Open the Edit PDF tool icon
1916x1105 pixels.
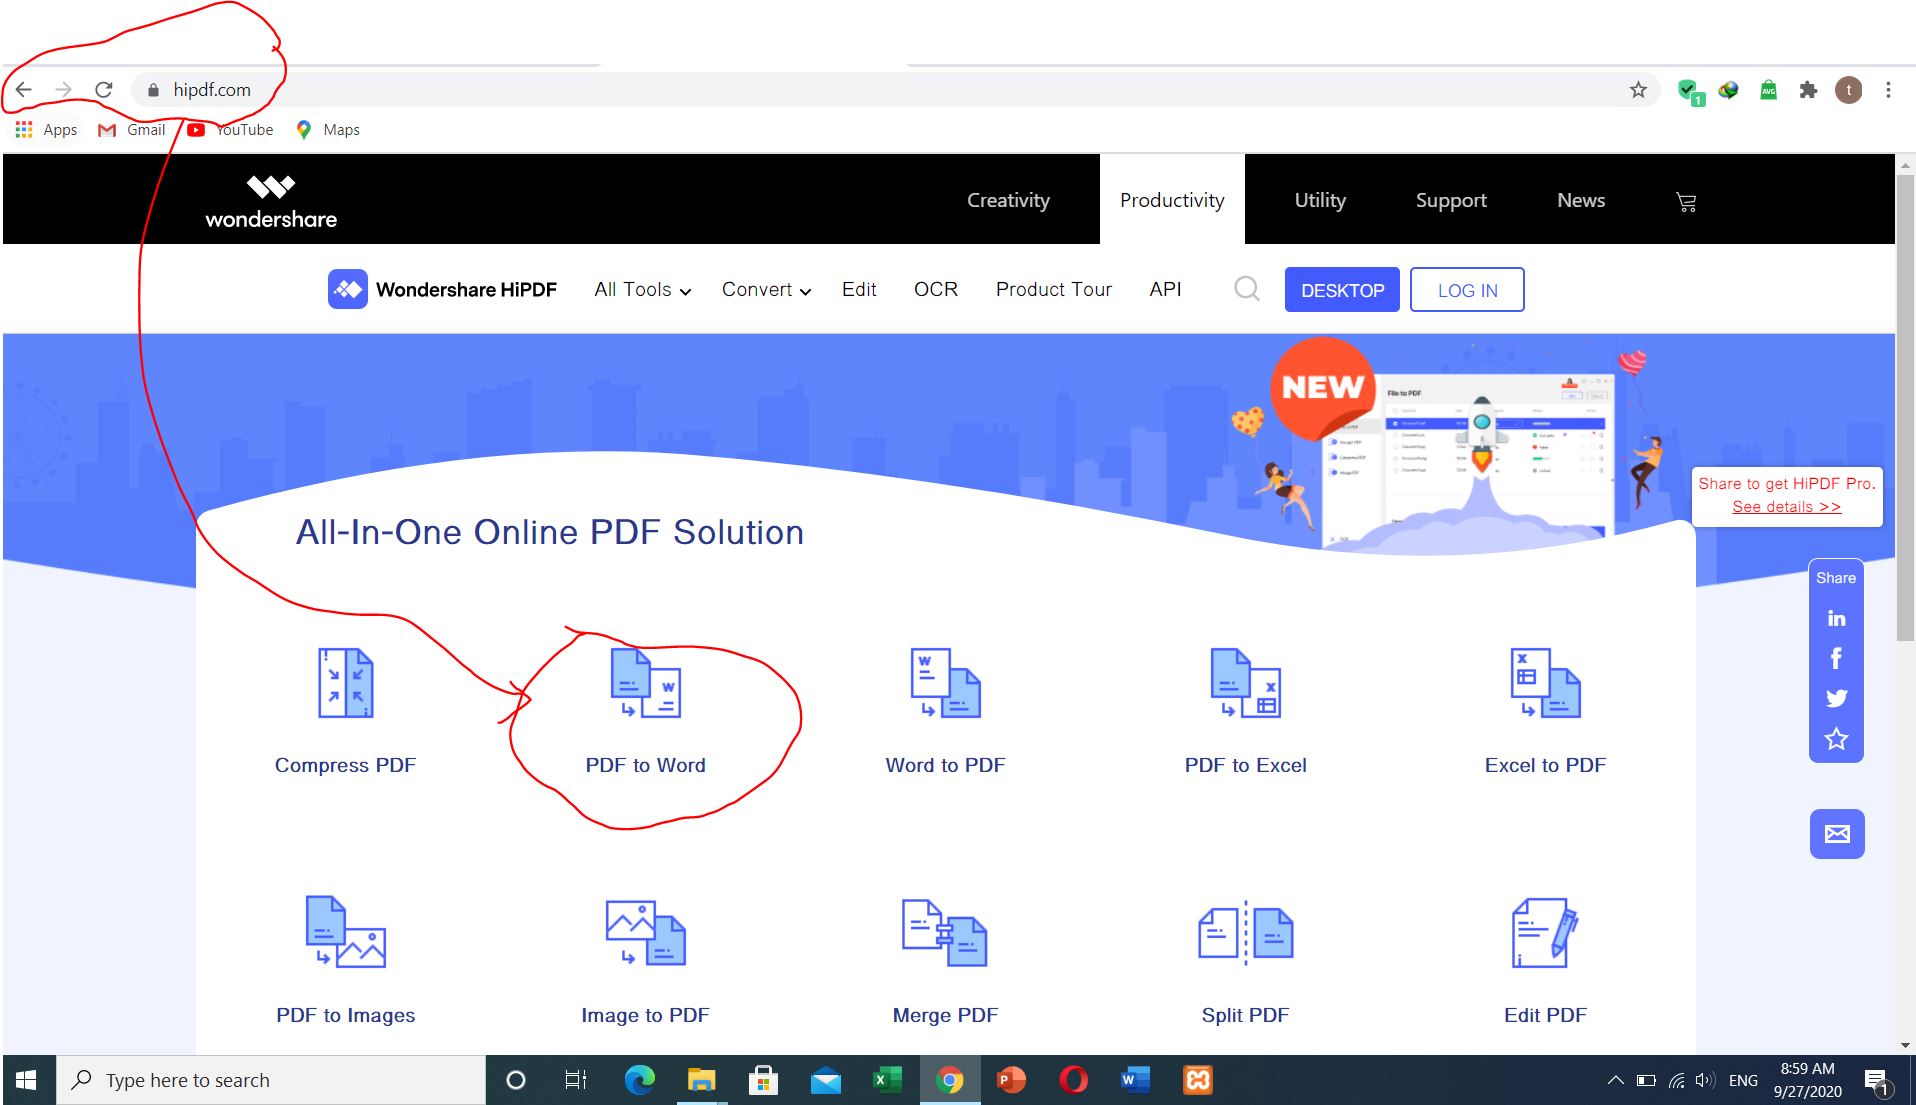tap(1545, 932)
